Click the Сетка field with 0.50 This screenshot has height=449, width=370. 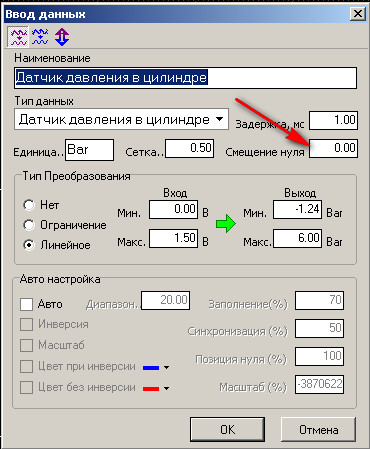(x=190, y=149)
